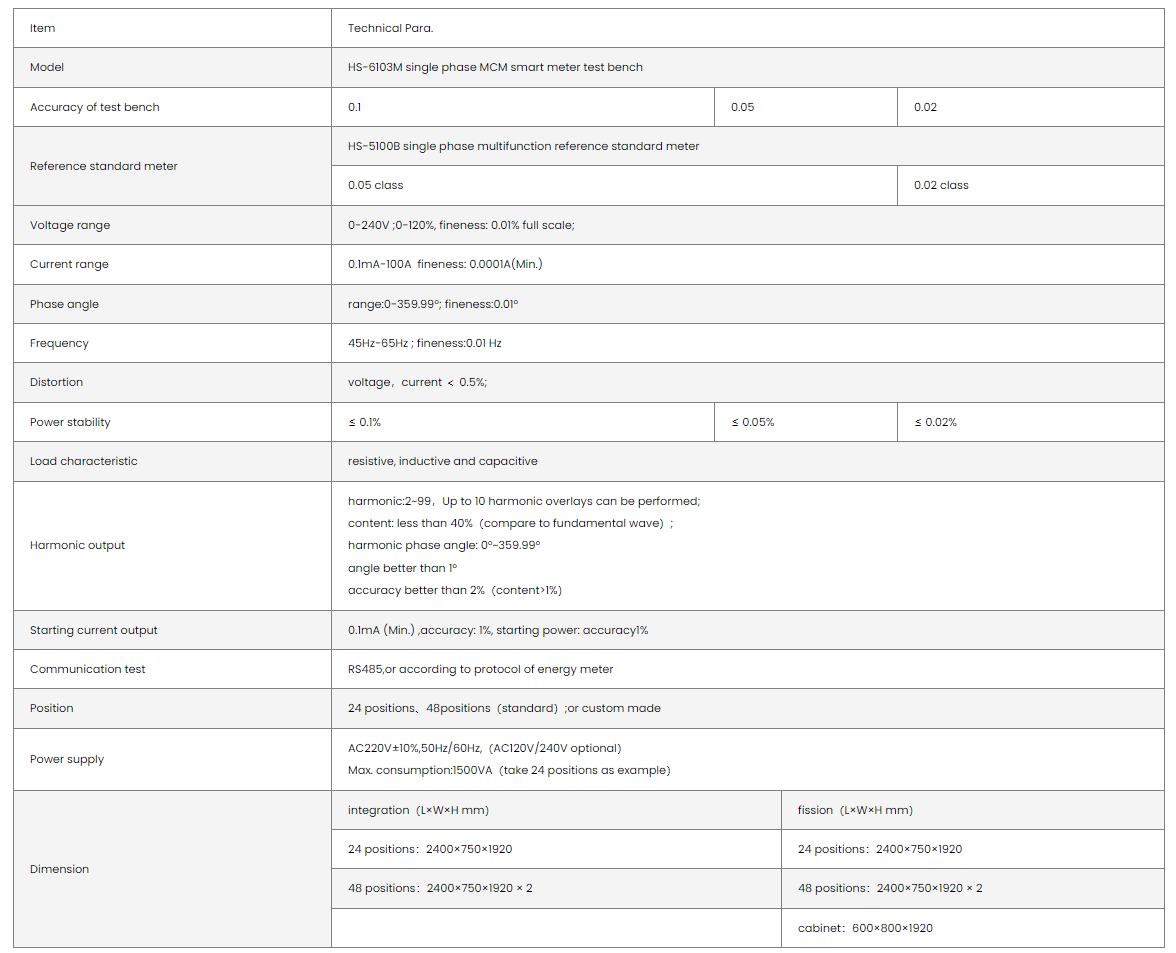Image resolution: width=1176 pixels, height=953 pixels.
Task: Click the "≤ 0.05%" power stability cell
Action: (x=753, y=422)
